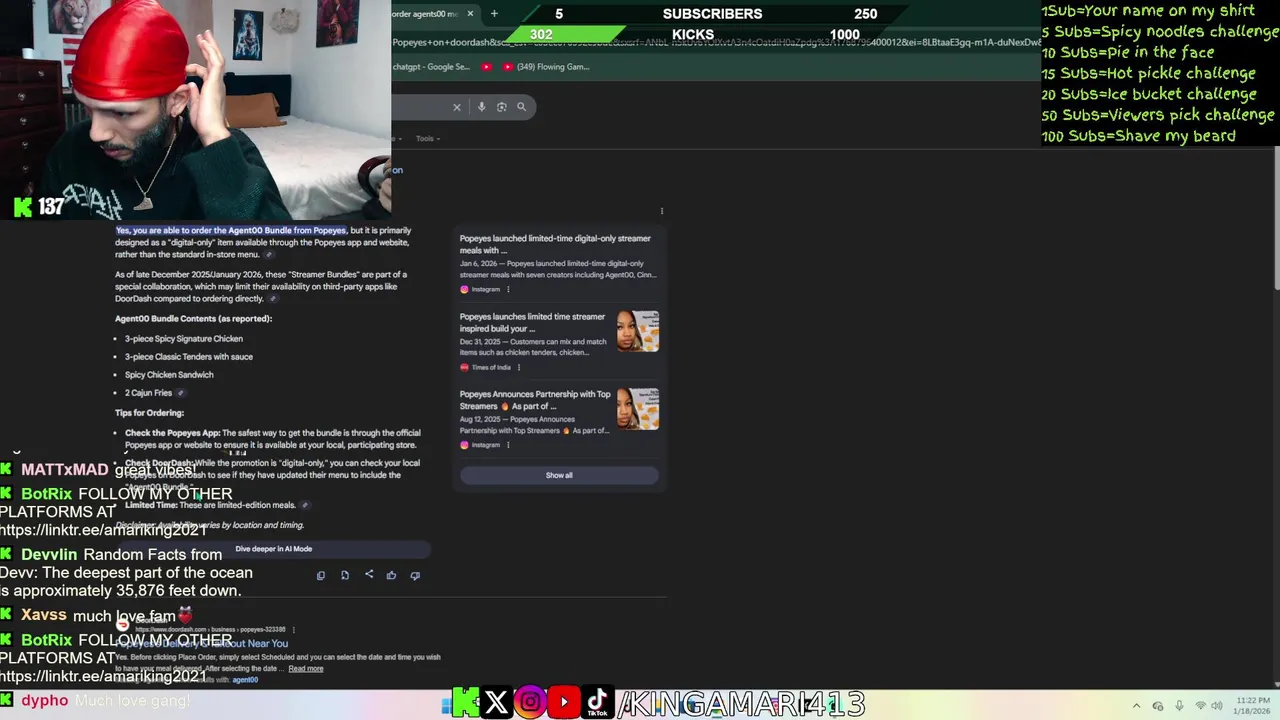The height and width of the screenshot is (720, 1280).
Task: Expand the Tools dropdown under search
Action: point(428,139)
